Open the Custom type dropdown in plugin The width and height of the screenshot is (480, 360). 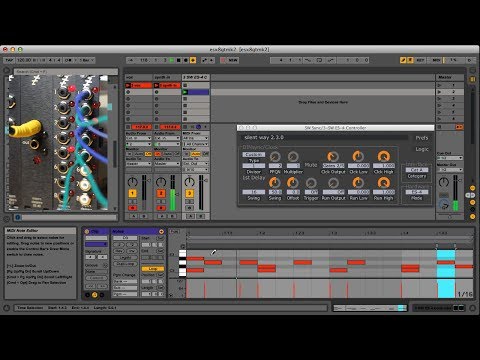tap(254, 155)
